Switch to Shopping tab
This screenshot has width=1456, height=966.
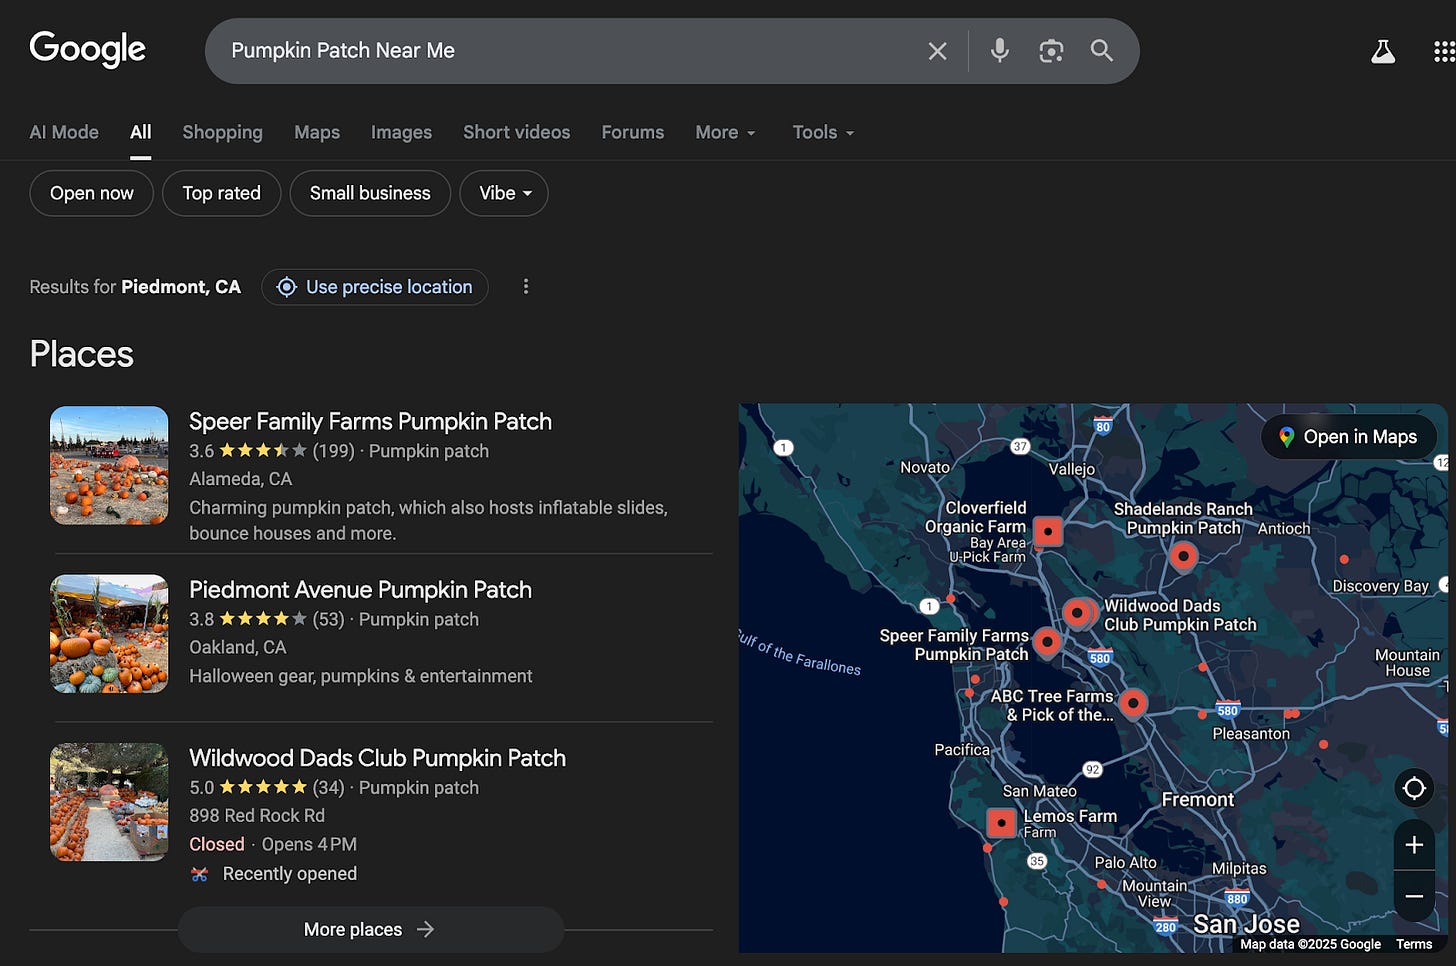tap(222, 132)
